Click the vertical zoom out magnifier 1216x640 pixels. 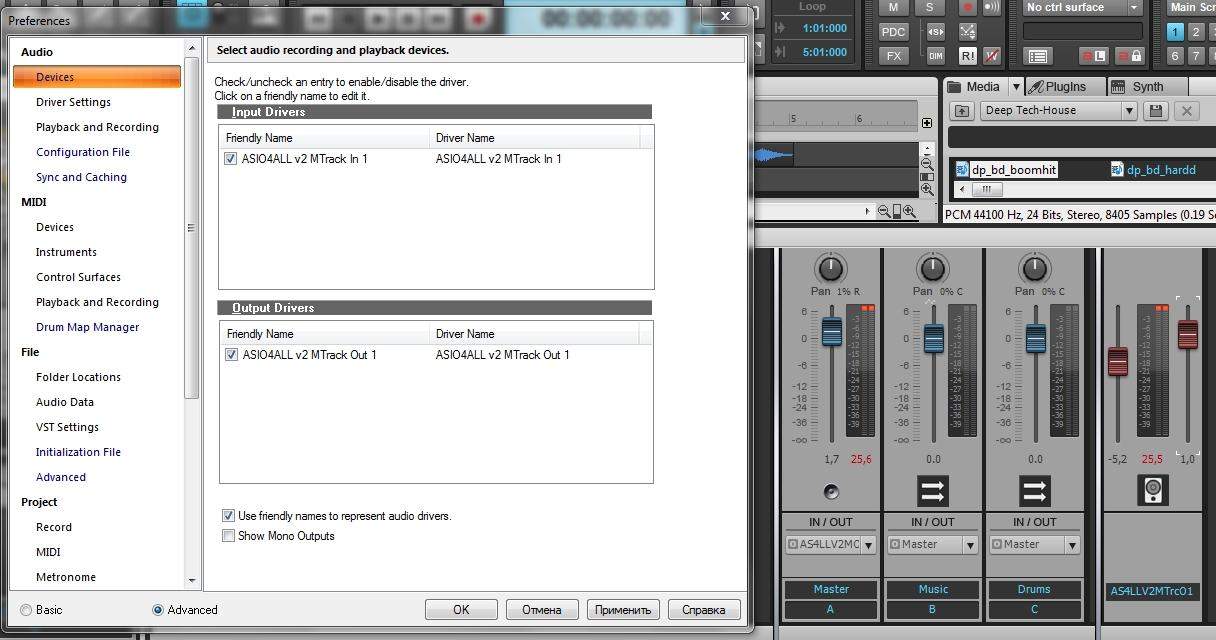[927, 163]
